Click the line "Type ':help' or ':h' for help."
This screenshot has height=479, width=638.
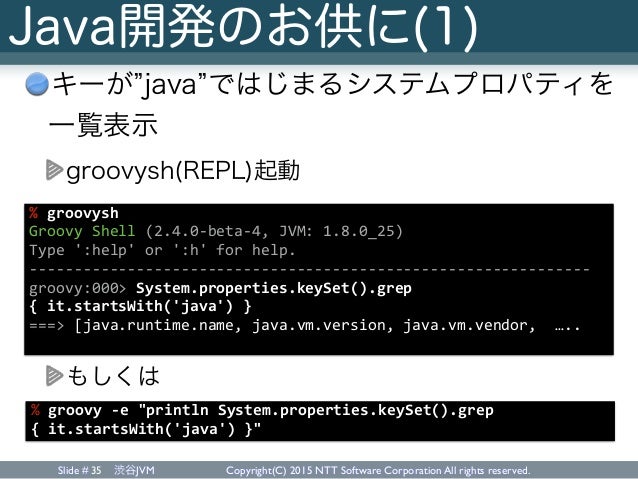[162, 250]
